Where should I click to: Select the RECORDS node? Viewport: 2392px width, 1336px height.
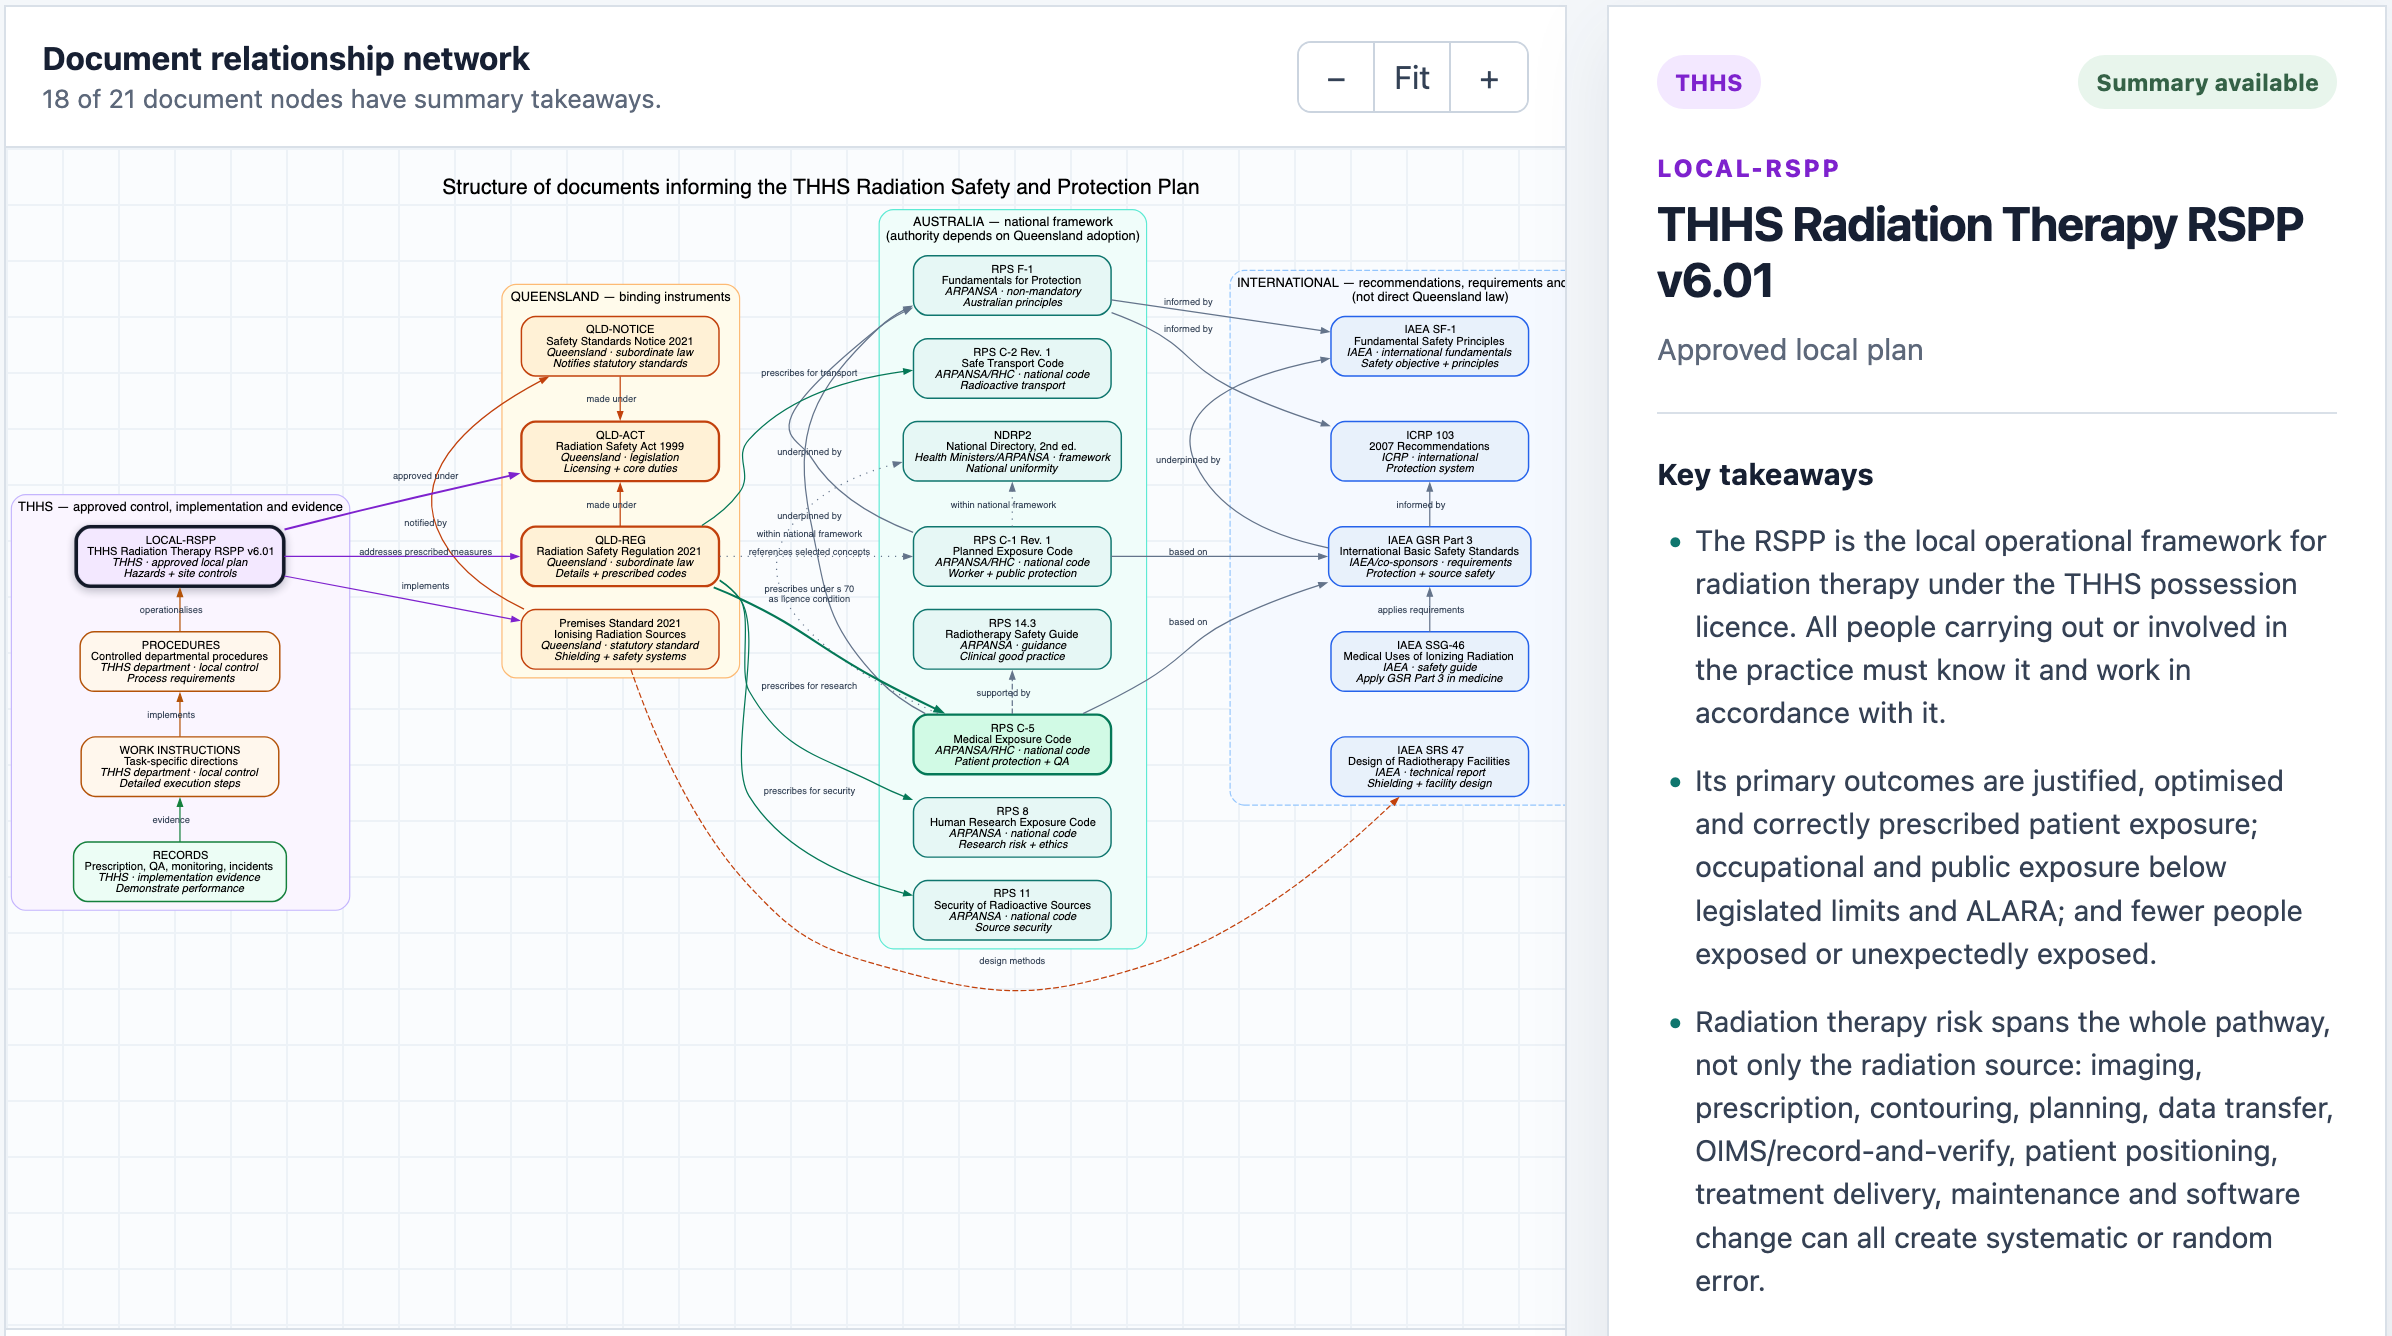click(x=180, y=871)
